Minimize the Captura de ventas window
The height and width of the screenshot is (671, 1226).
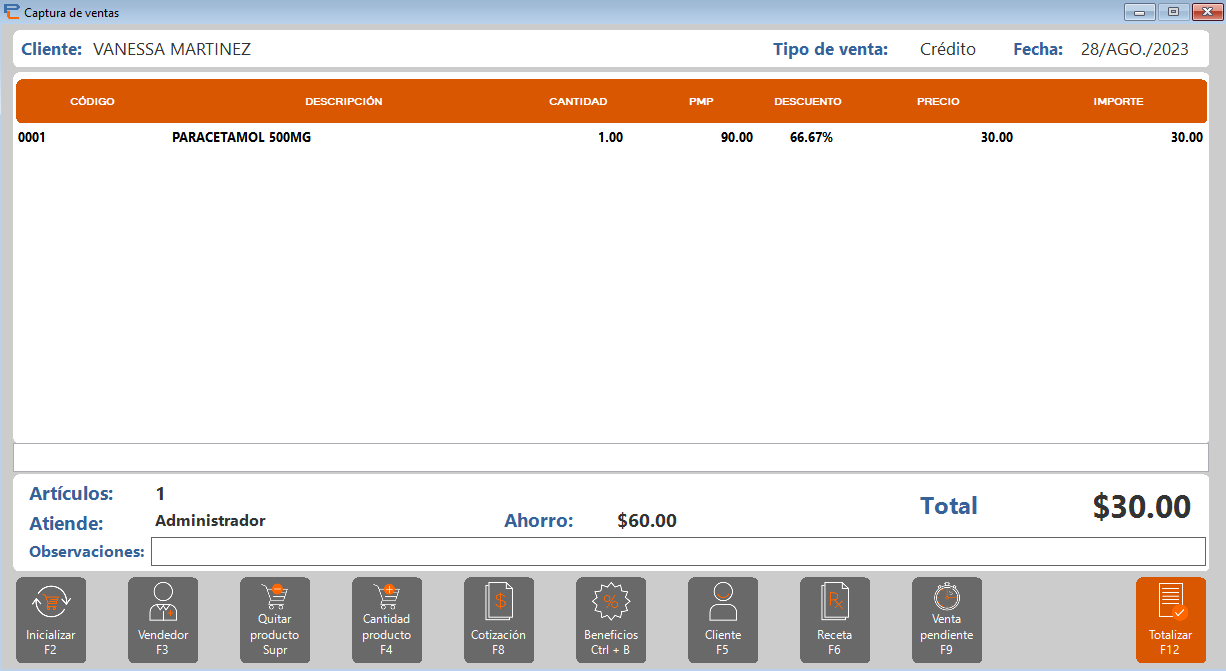[x=1140, y=12]
